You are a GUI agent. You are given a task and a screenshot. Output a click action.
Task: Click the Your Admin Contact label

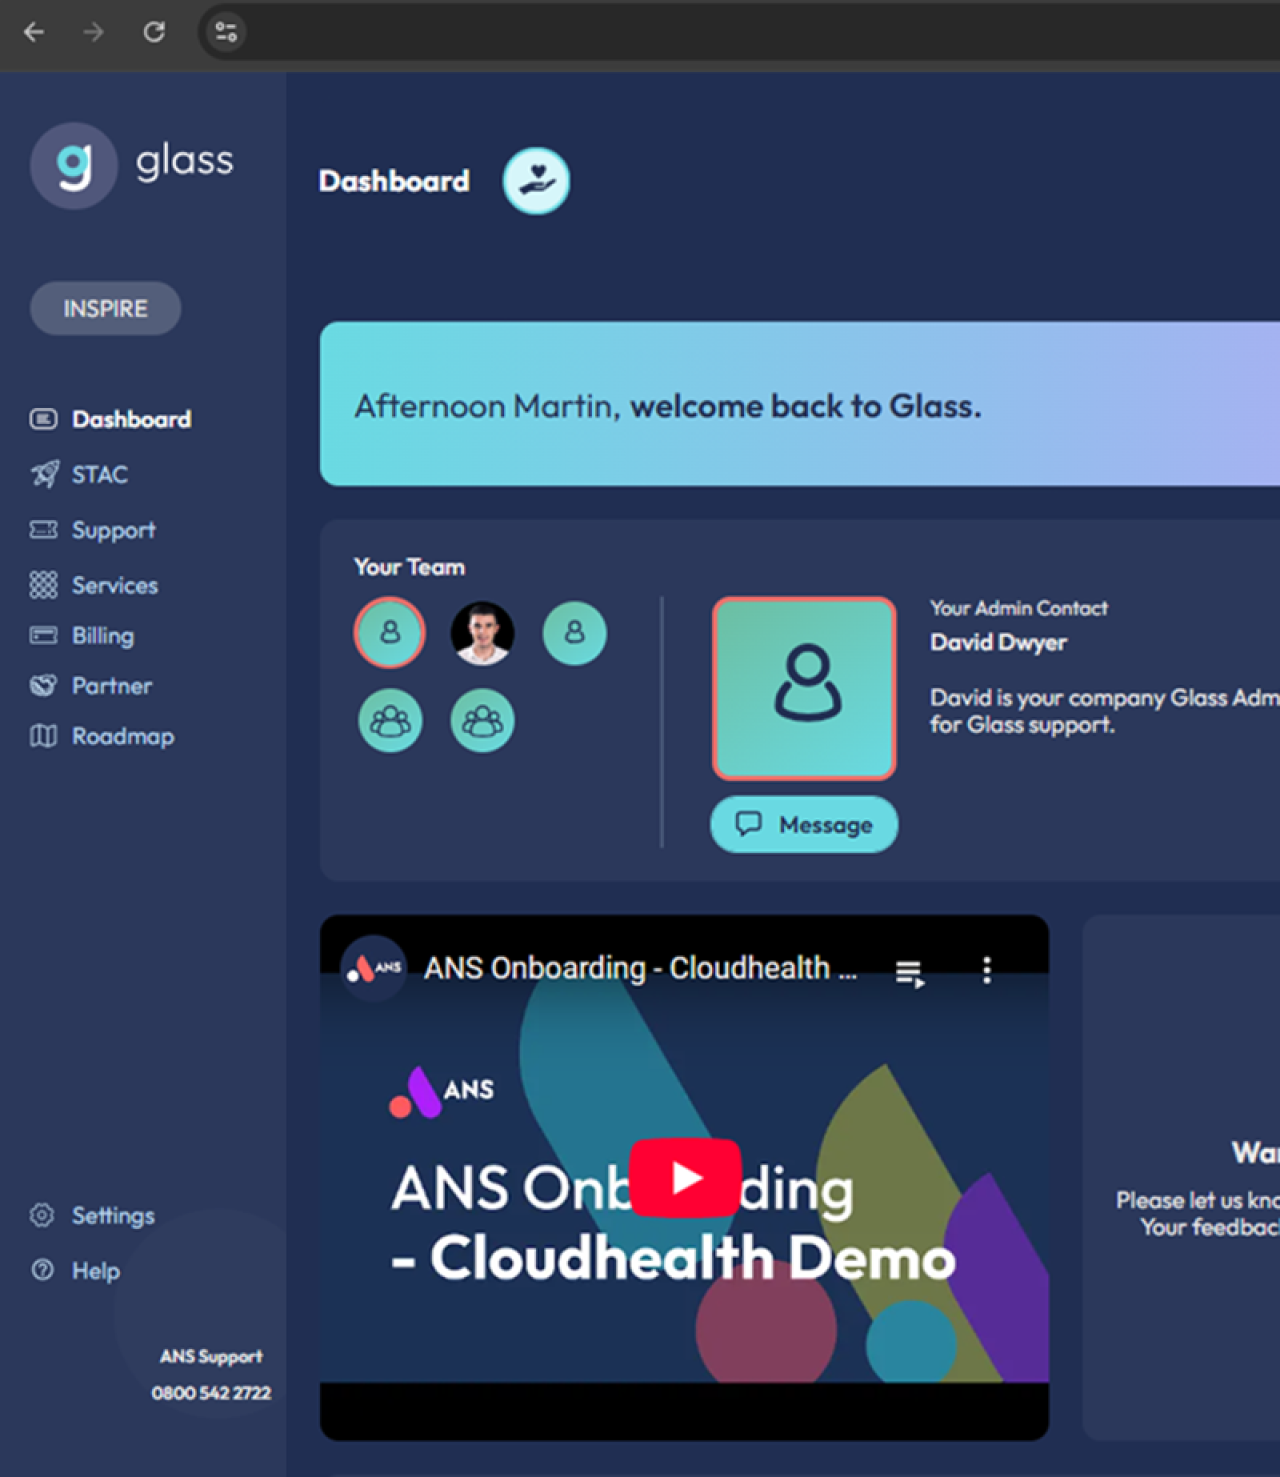click(1019, 608)
